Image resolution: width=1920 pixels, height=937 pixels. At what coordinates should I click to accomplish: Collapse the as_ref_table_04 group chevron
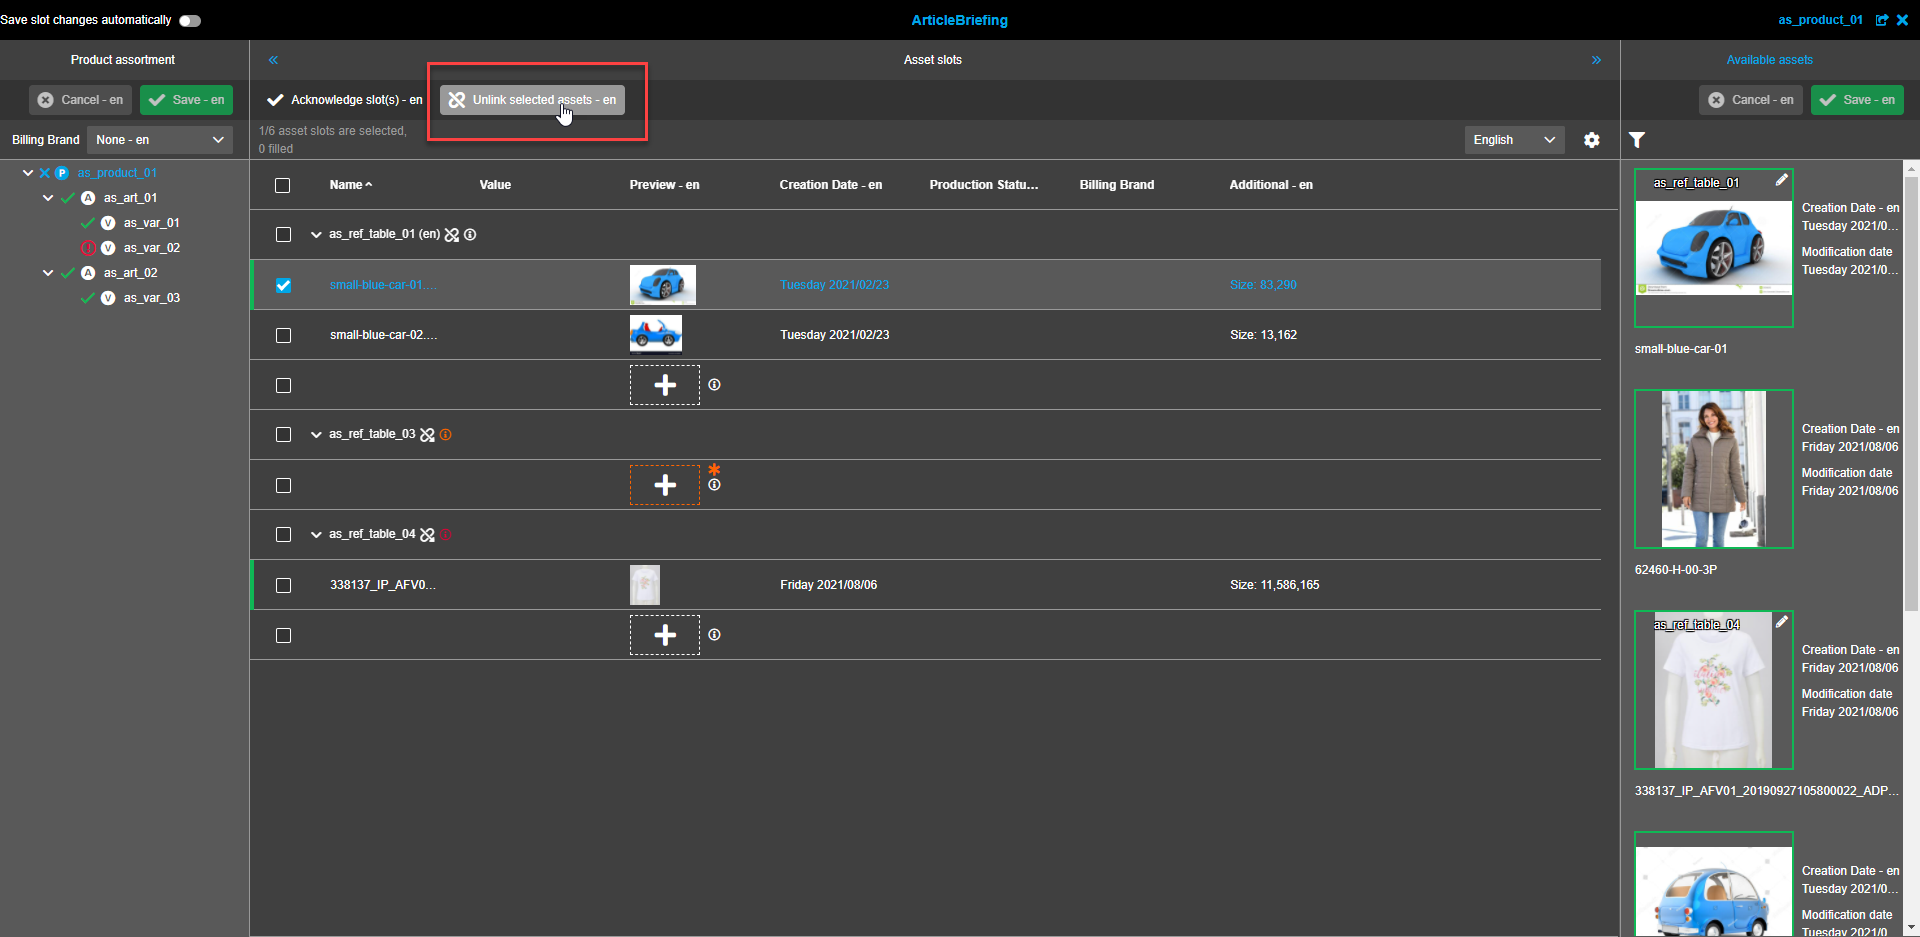[315, 534]
